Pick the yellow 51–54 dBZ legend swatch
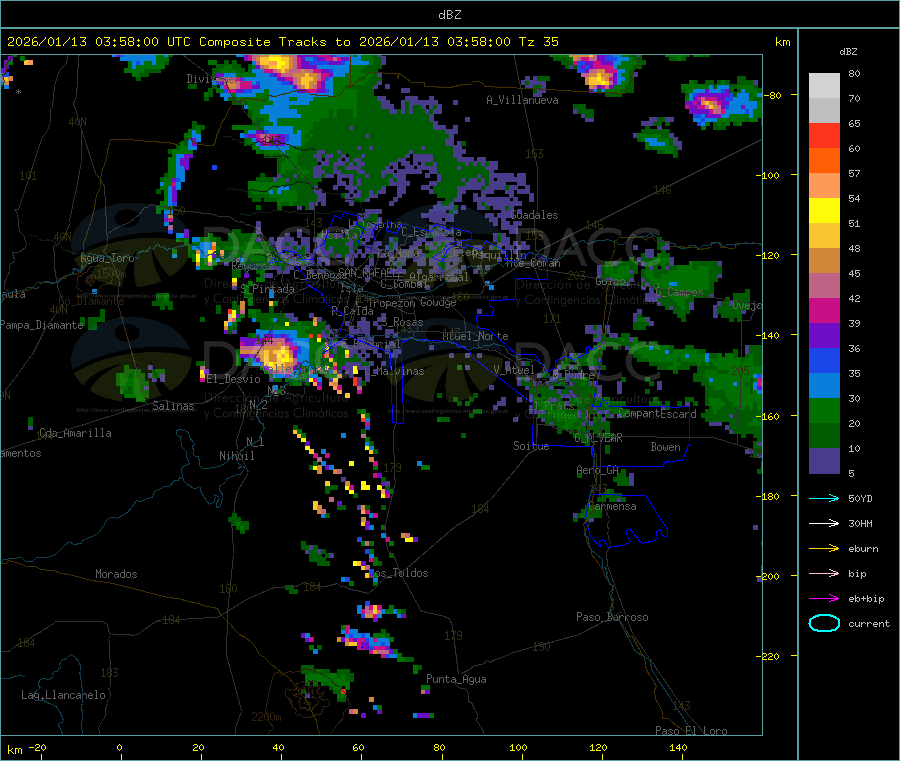The width and height of the screenshot is (900, 761). coord(824,211)
